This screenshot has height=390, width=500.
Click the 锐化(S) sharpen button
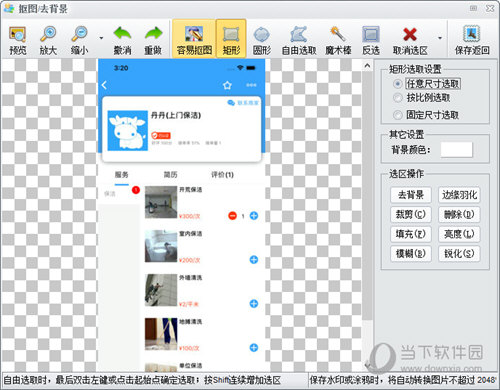pos(459,254)
